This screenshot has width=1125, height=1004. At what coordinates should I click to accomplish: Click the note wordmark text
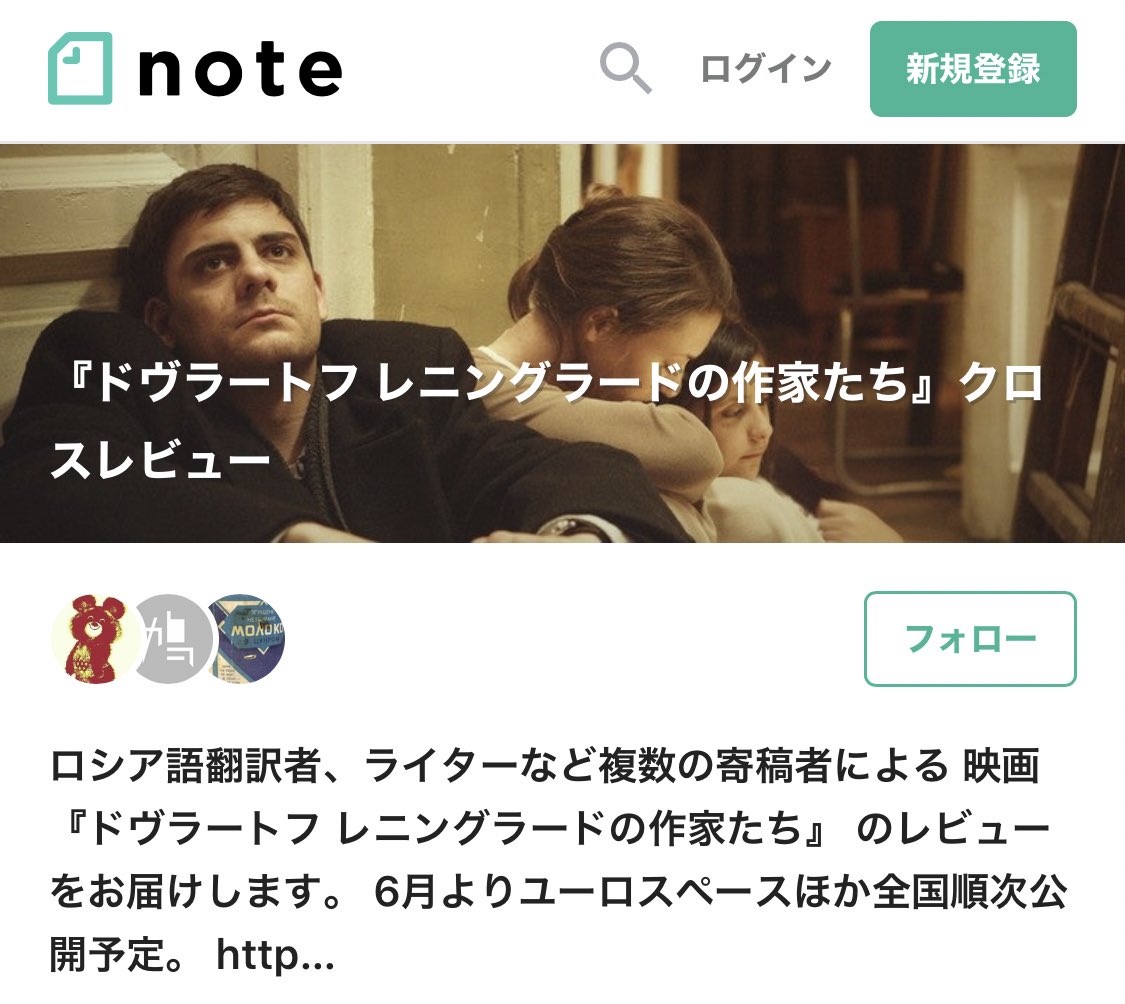[240, 69]
